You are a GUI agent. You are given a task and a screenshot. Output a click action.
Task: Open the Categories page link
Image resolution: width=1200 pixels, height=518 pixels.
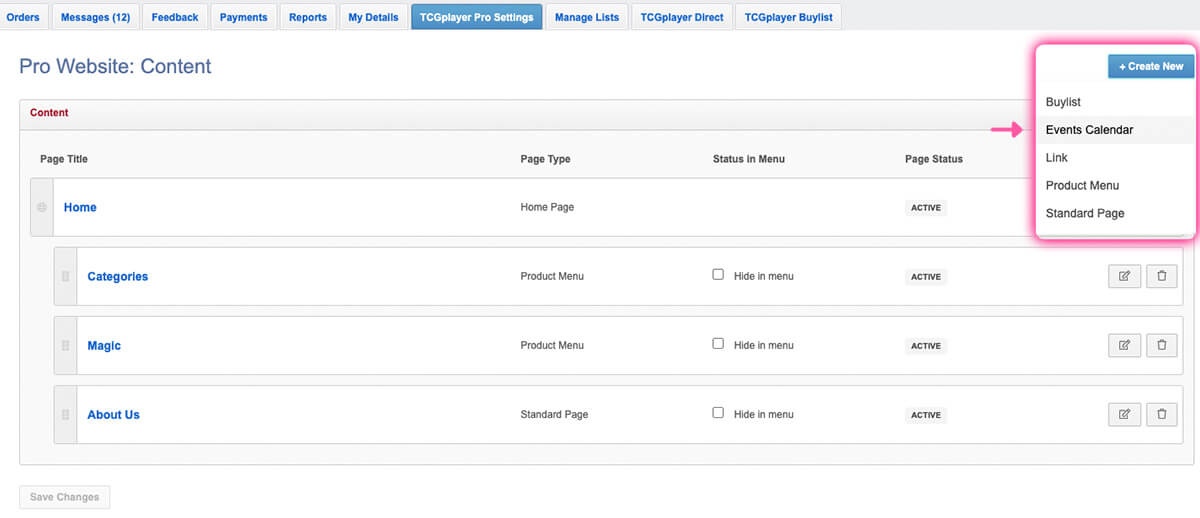pos(117,276)
